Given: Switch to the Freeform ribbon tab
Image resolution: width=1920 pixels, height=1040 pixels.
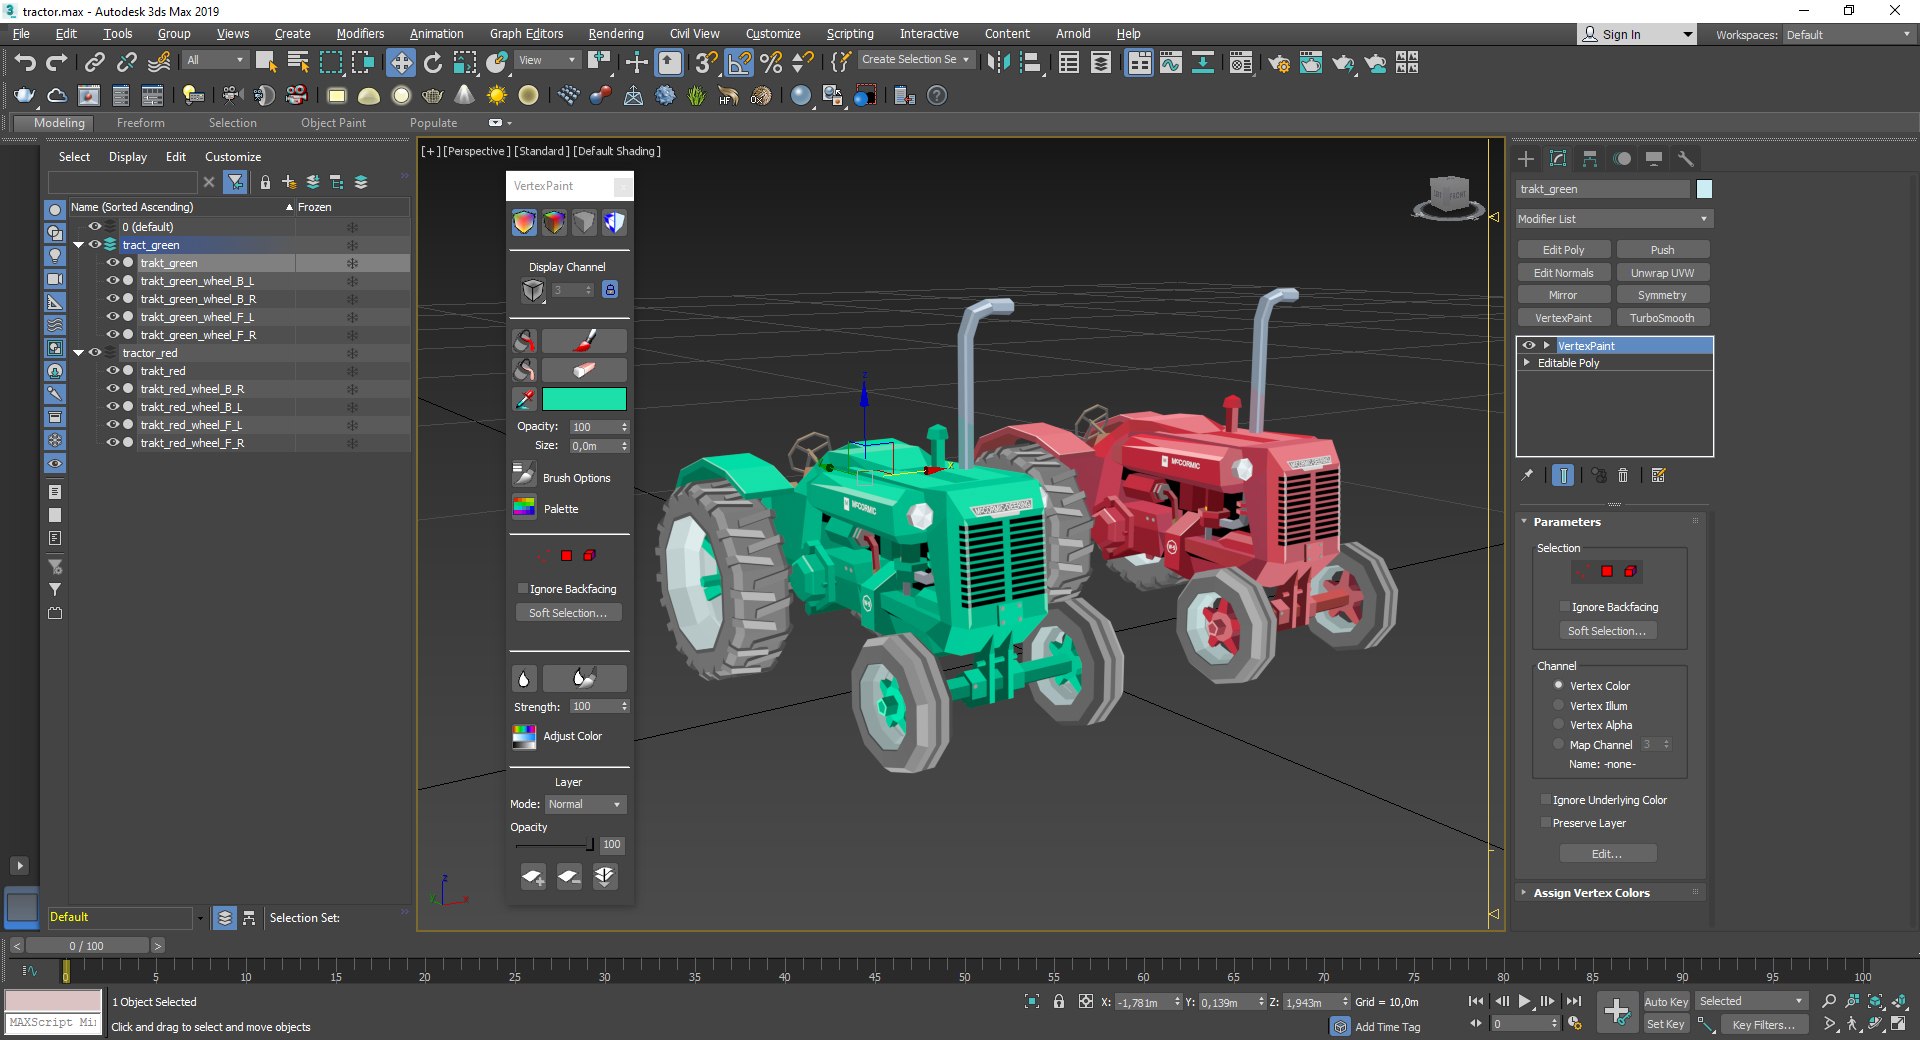Looking at the screenshot, I should coord(140,123).
